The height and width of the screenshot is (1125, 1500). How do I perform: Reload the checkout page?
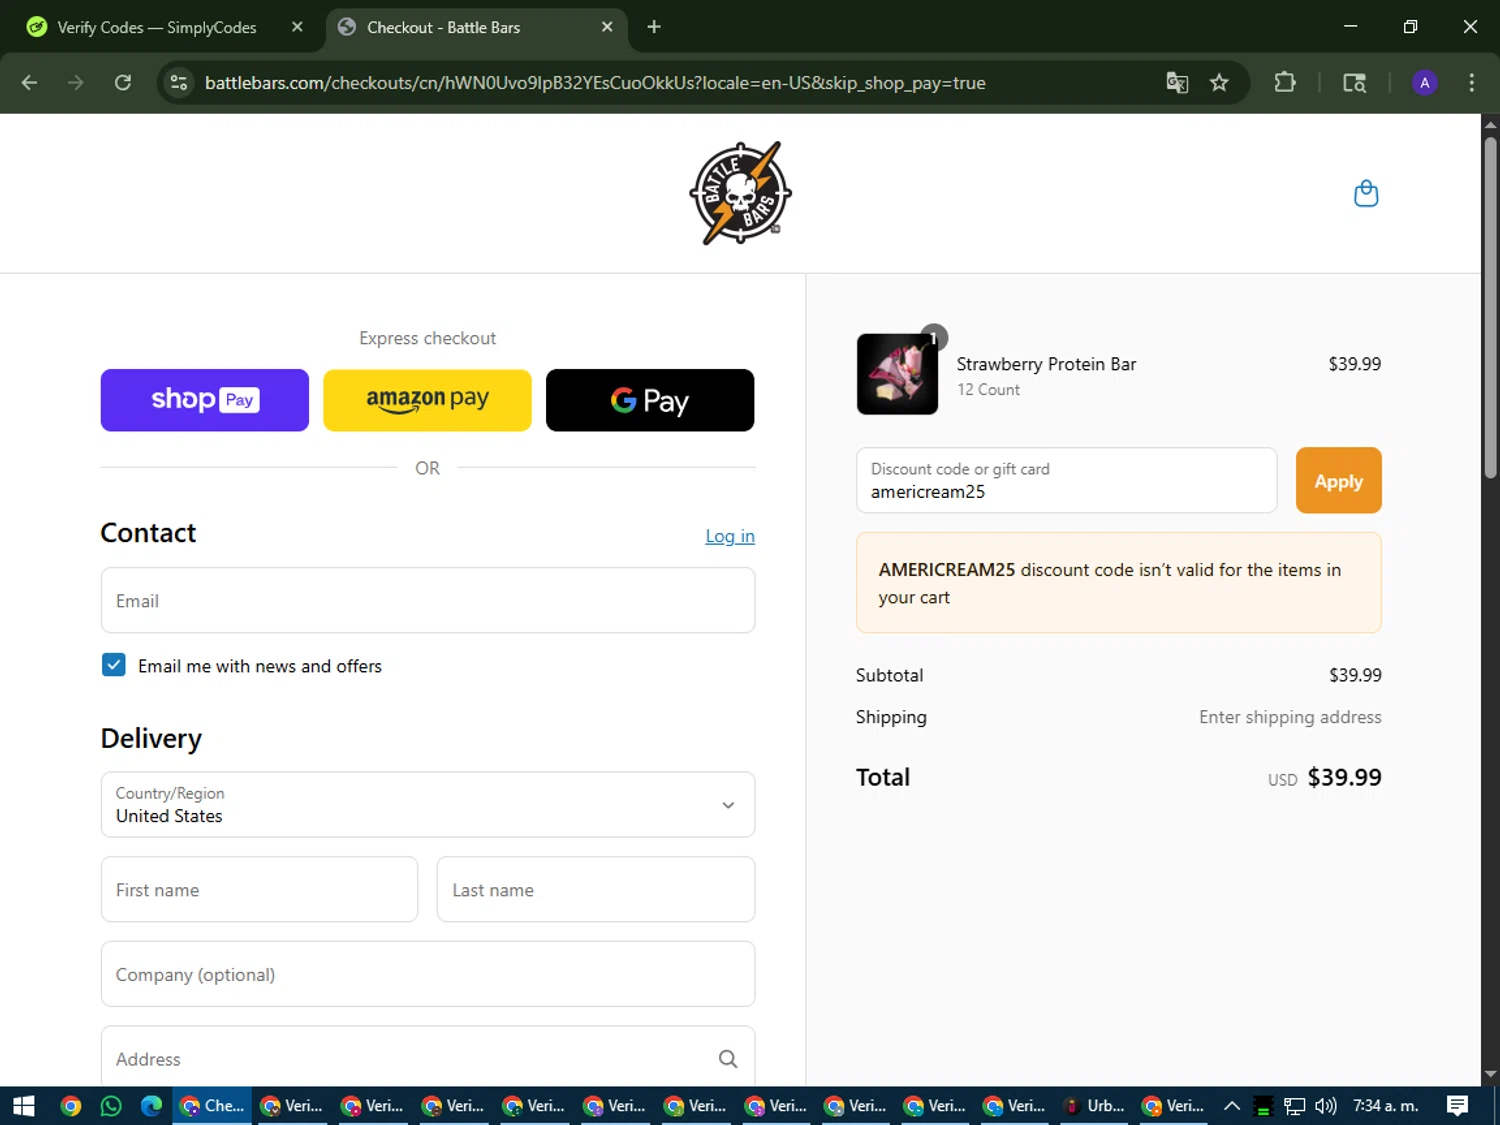coord(123,83)
